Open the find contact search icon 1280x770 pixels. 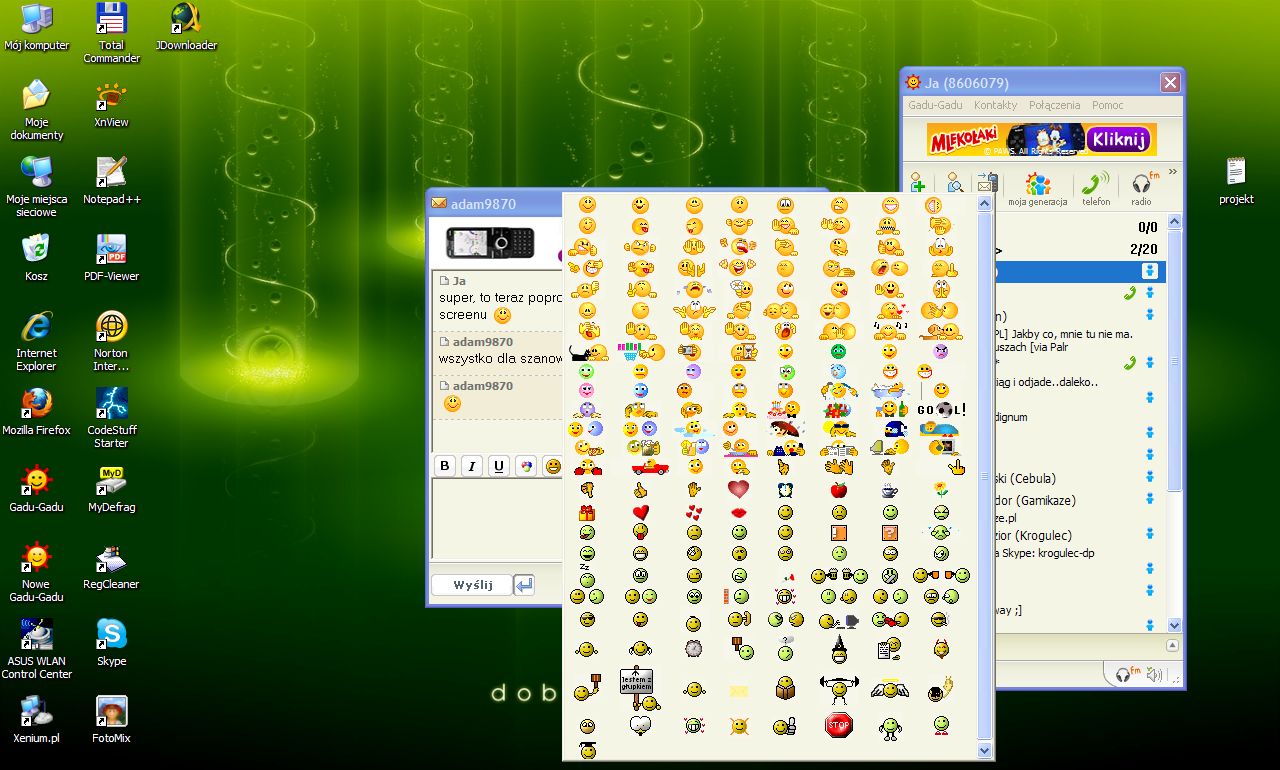[x=955, y=182]
